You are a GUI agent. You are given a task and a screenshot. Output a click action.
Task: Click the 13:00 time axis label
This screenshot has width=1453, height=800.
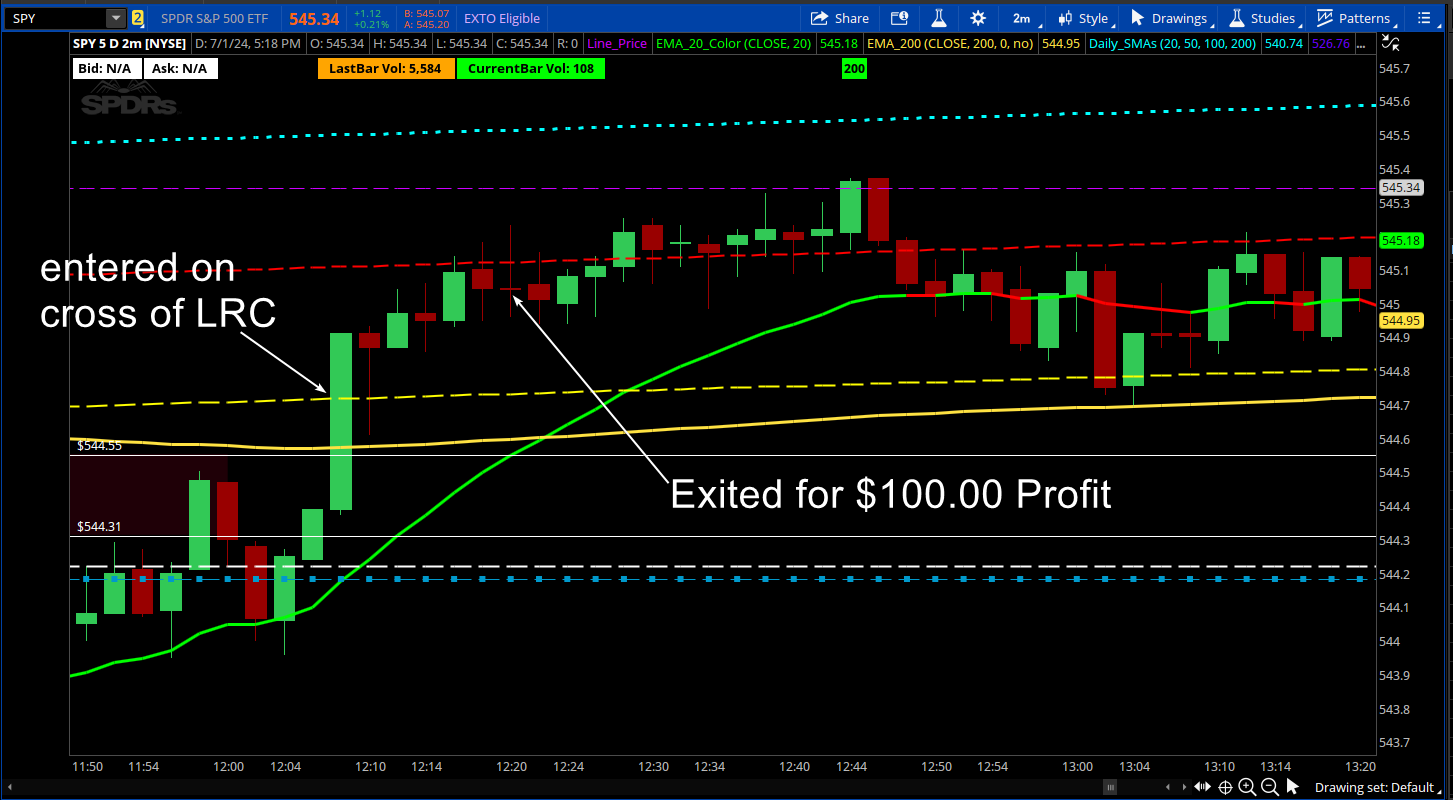pos(1078,766)
